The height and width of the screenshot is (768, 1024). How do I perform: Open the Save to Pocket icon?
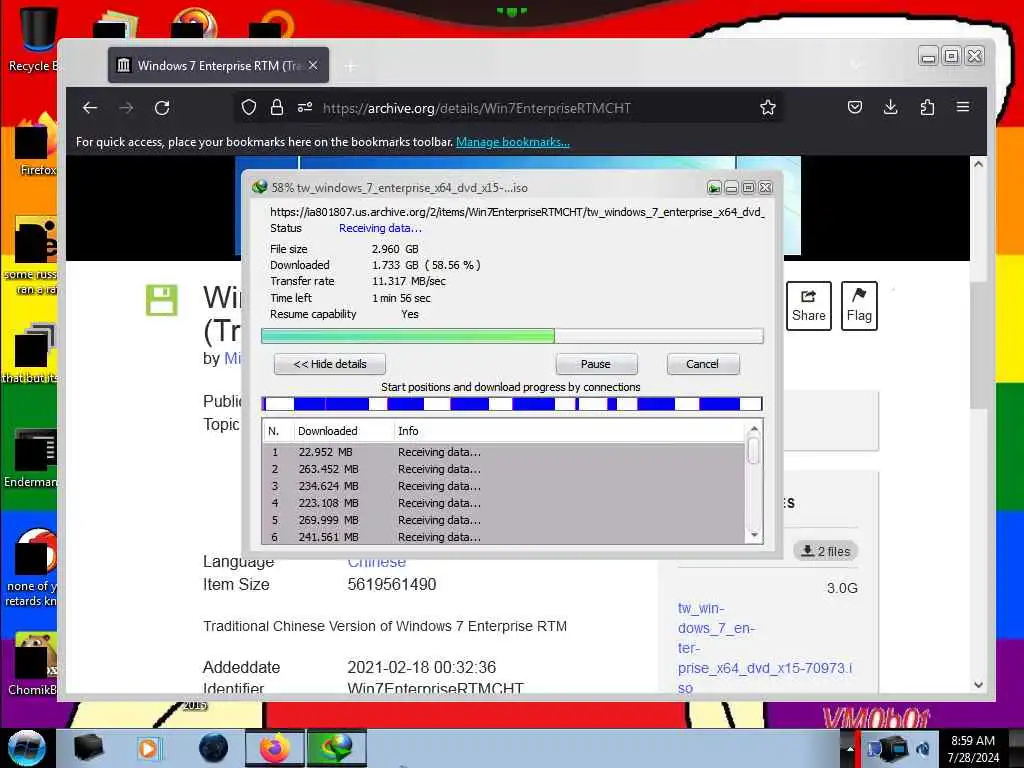(x=855, y=107)
